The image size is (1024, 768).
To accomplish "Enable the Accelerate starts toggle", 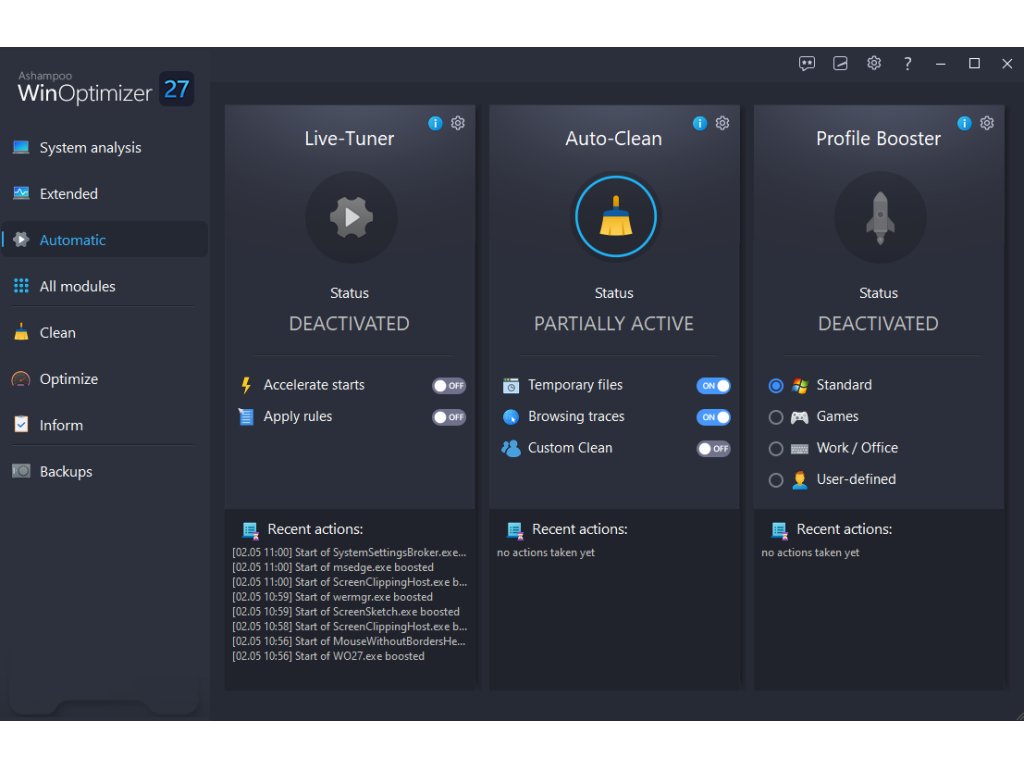I will pyautogui.click(x=449, y=385).
